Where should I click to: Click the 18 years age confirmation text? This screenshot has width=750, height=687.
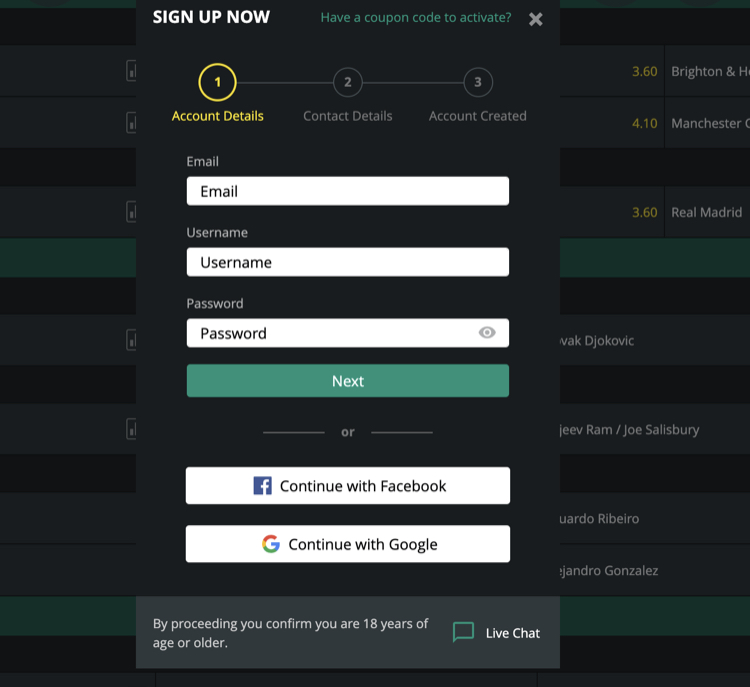tap(290, 633)
